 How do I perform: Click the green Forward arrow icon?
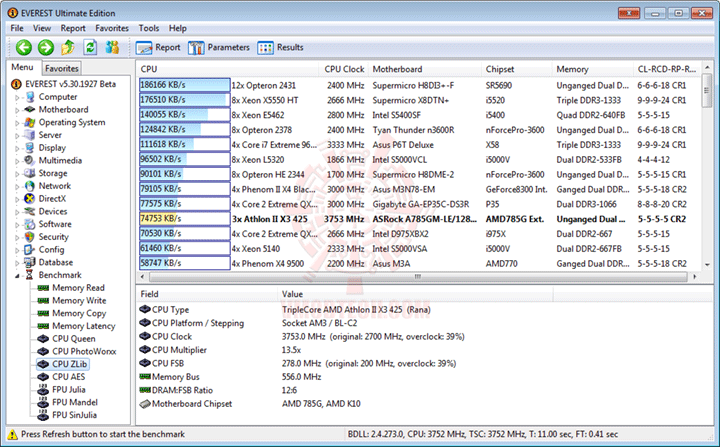45,47
